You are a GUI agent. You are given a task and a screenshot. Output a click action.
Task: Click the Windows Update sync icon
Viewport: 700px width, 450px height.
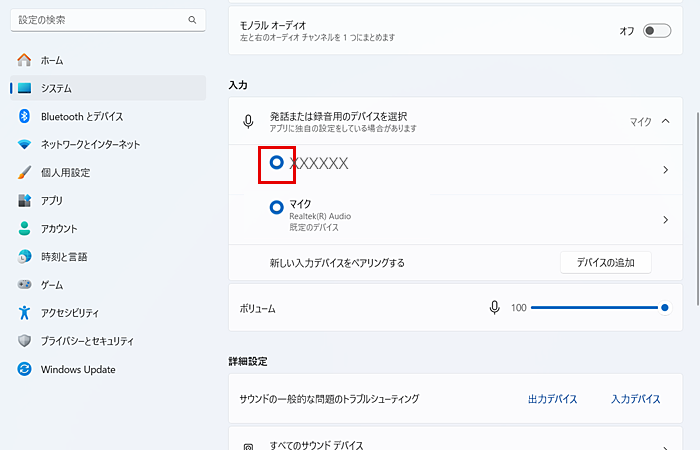(x=24, y=369)
